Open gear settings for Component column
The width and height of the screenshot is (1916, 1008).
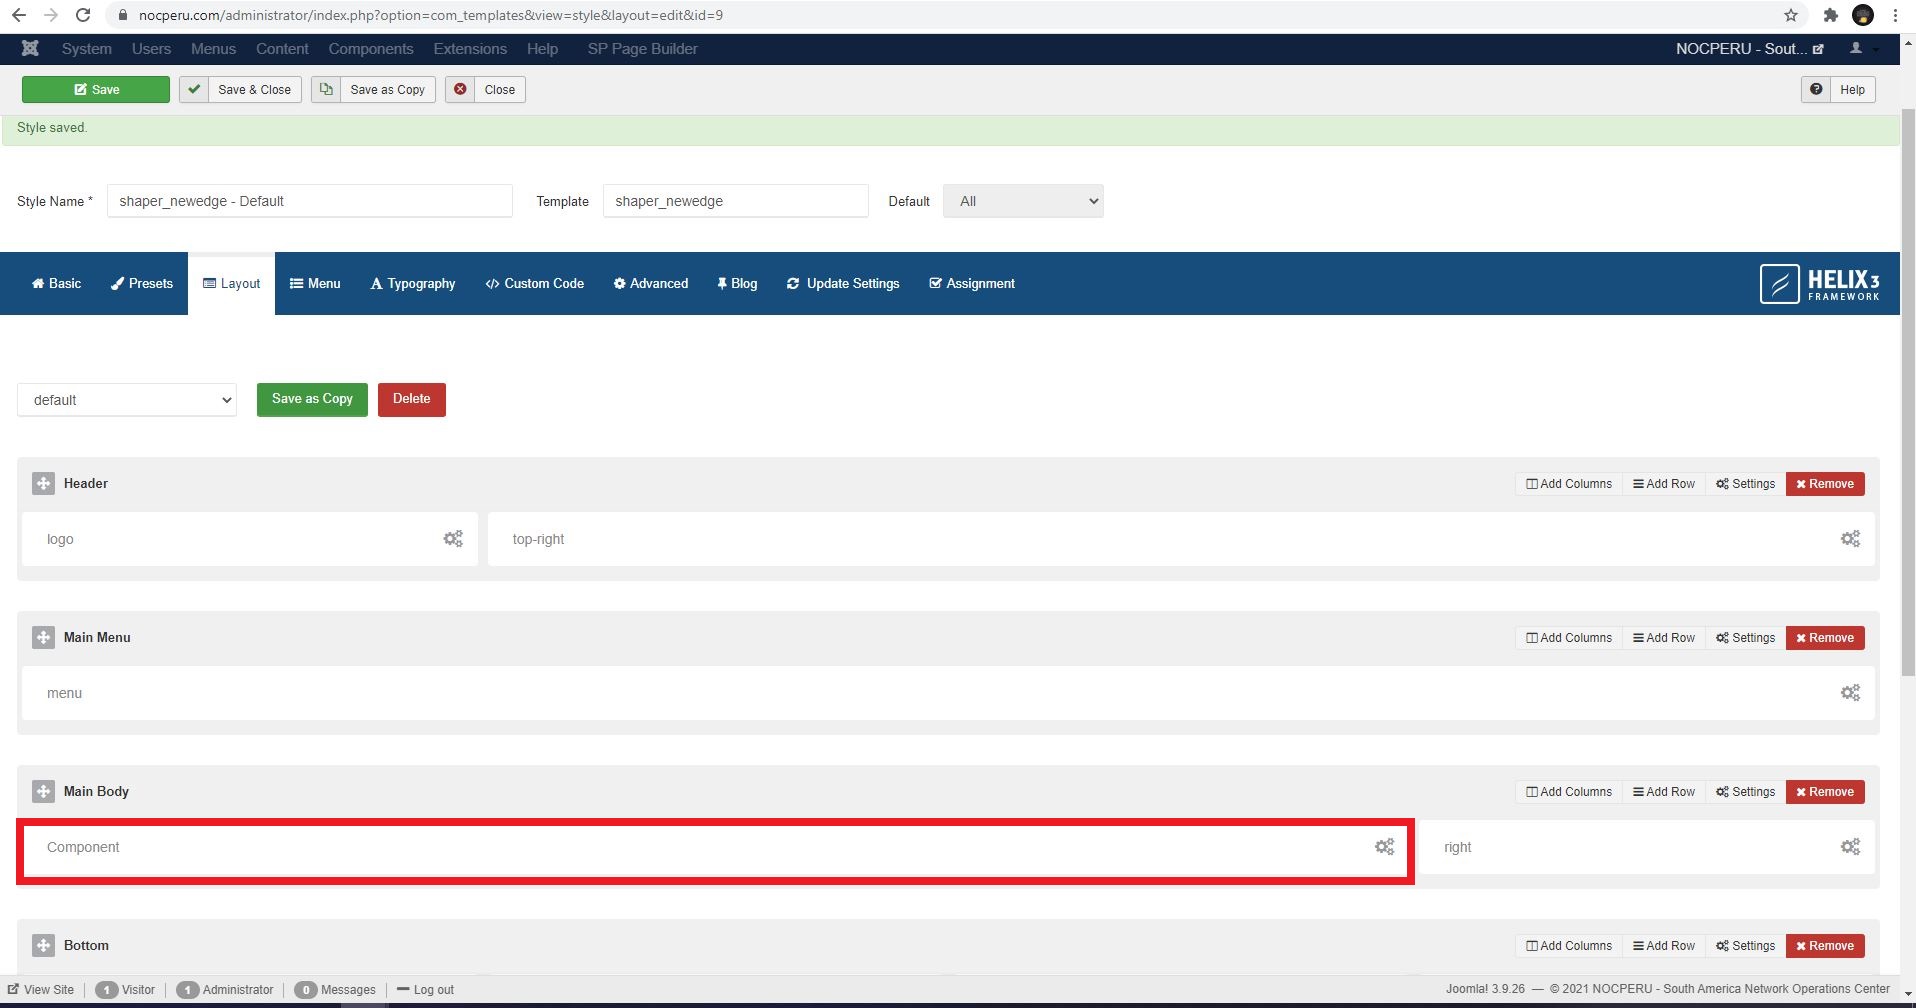click(x=1384, y=847)
